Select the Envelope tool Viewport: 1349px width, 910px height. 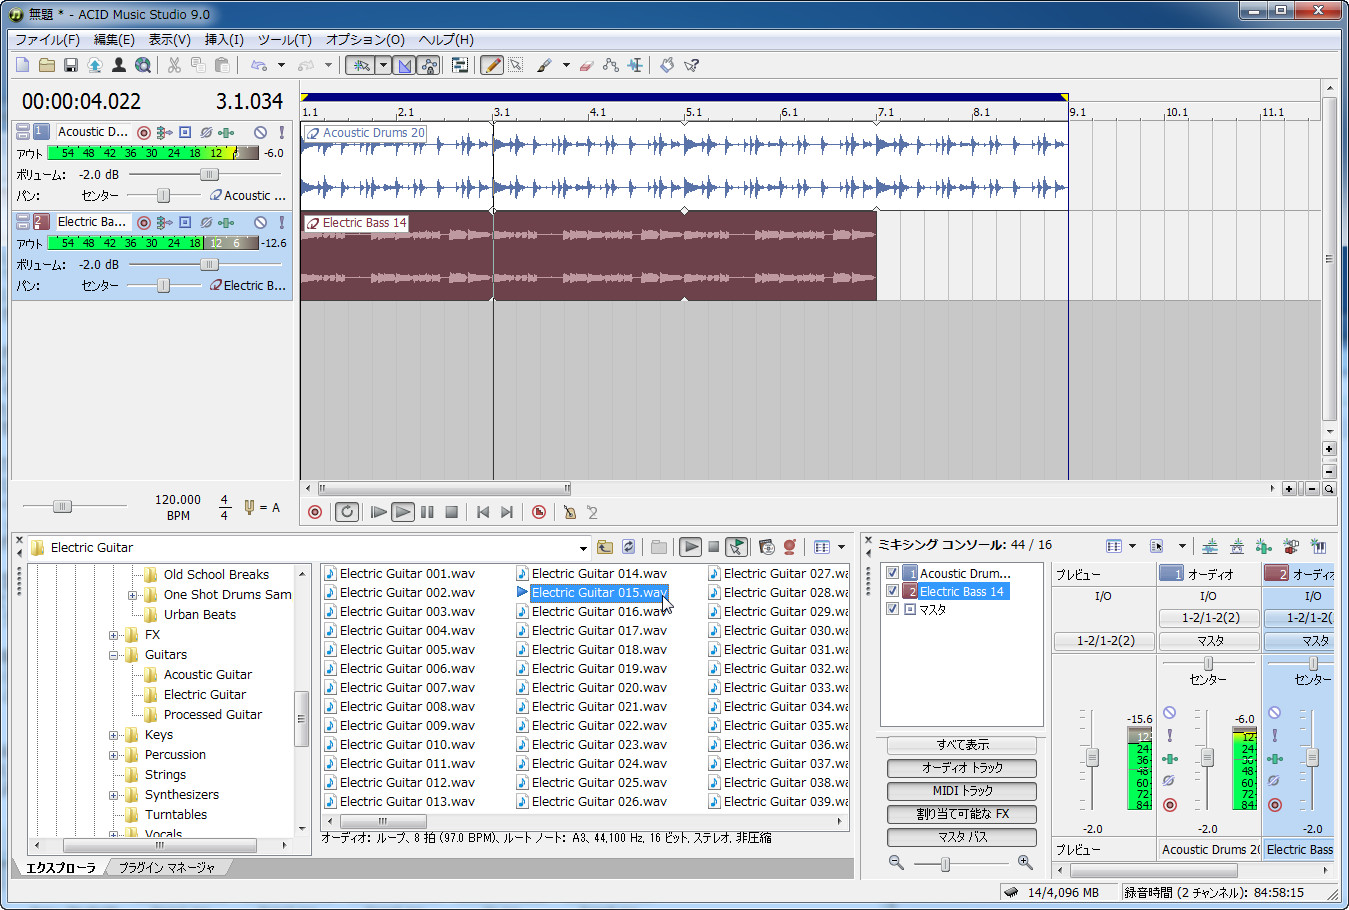[x=610, y=65]
